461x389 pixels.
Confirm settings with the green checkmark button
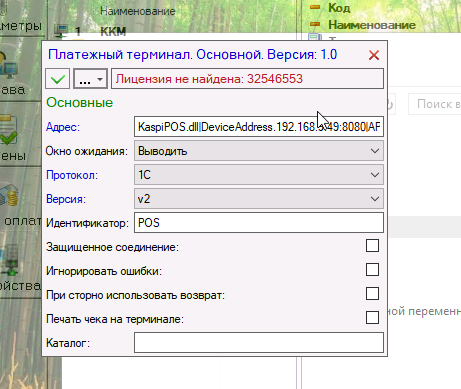(57, 79)
